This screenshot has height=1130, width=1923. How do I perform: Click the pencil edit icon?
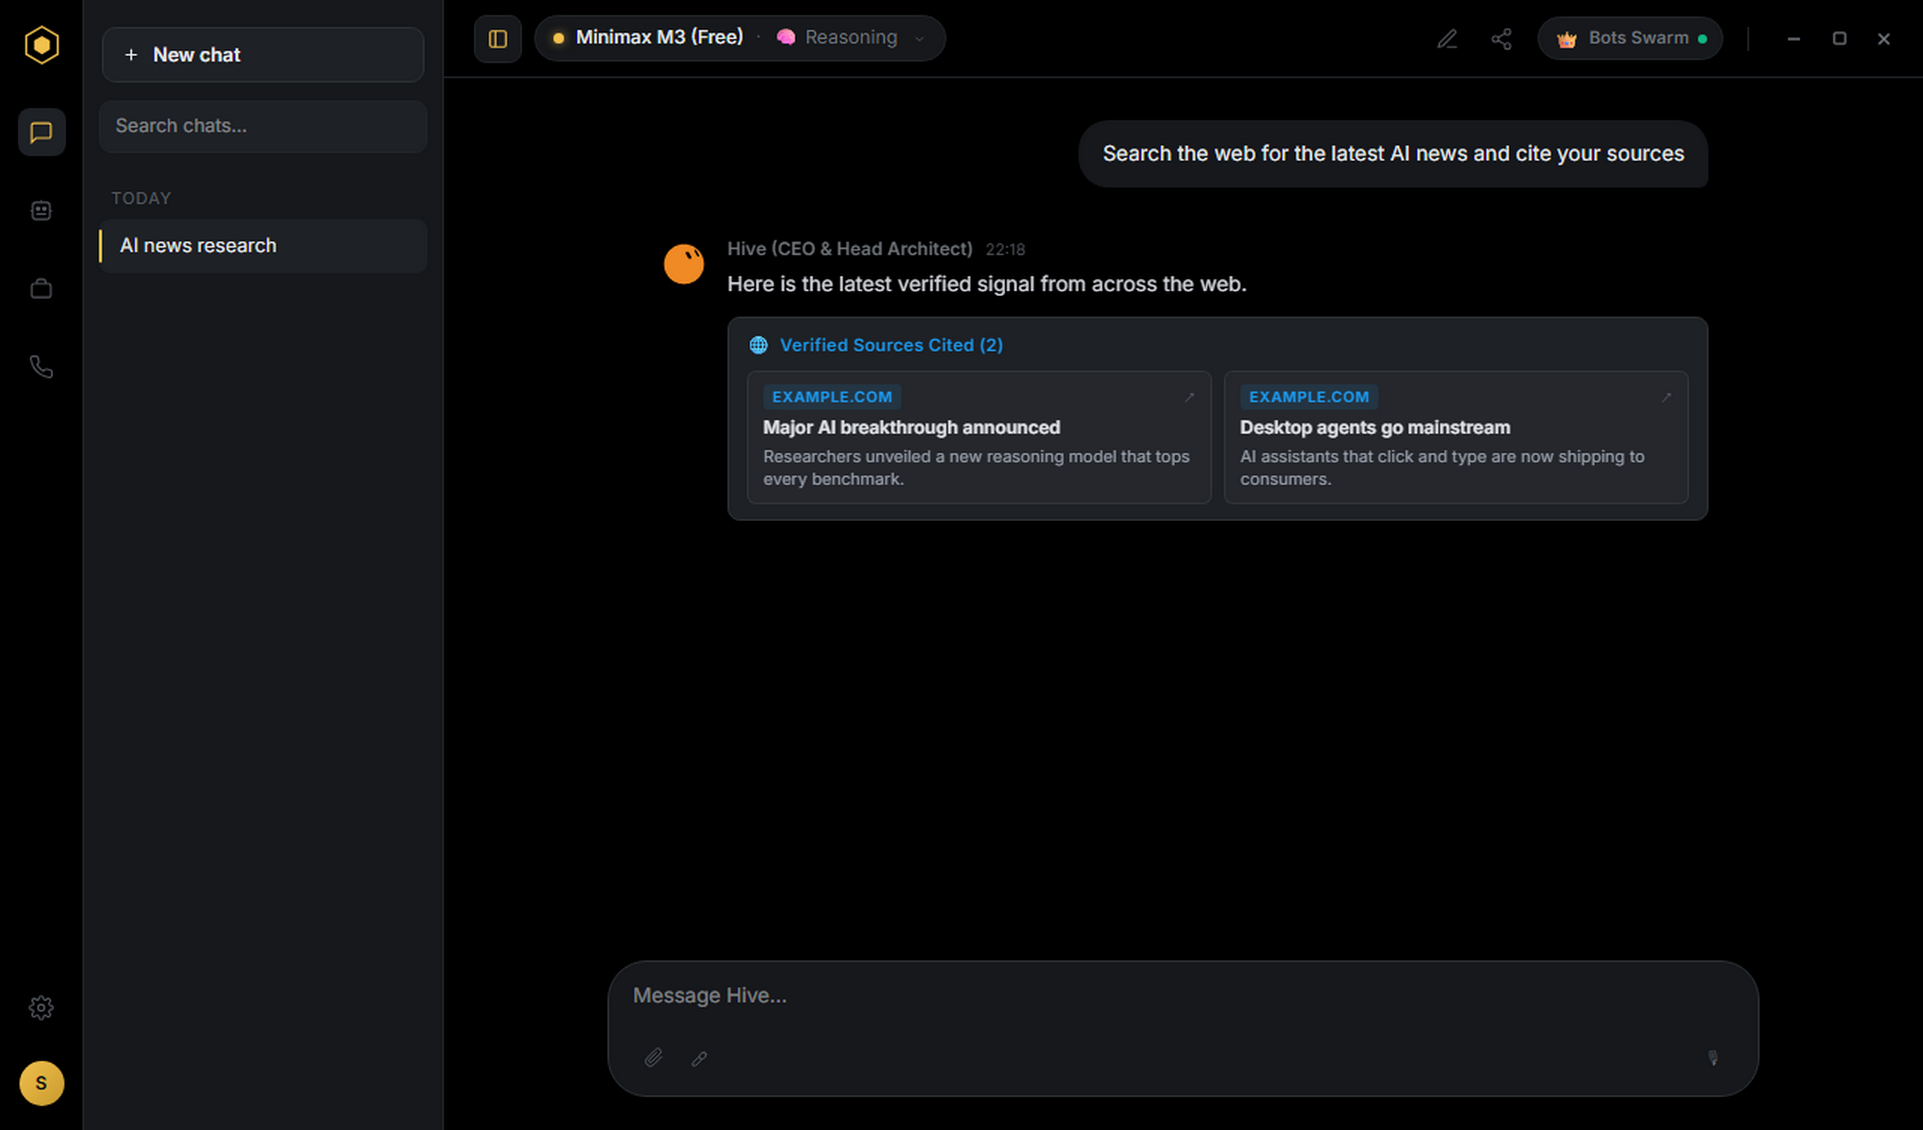[x=1447, y=39]
